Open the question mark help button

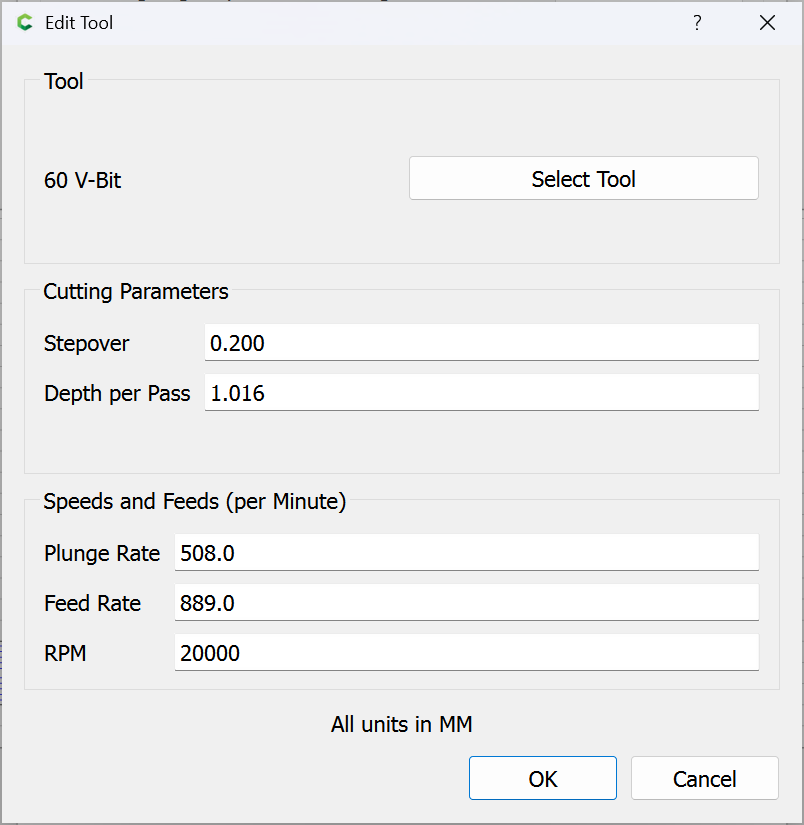697,22
